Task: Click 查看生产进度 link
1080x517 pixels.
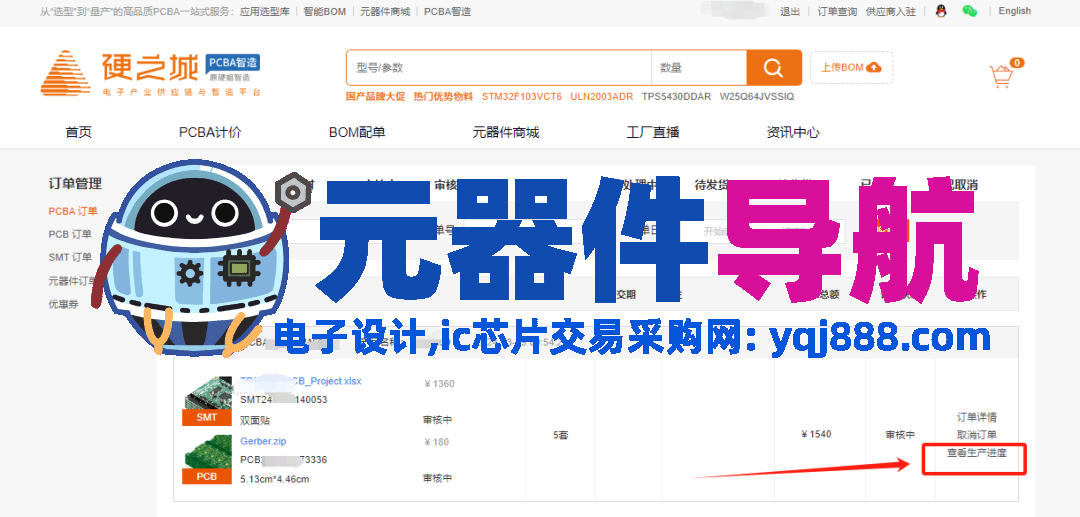Action: 977,453
